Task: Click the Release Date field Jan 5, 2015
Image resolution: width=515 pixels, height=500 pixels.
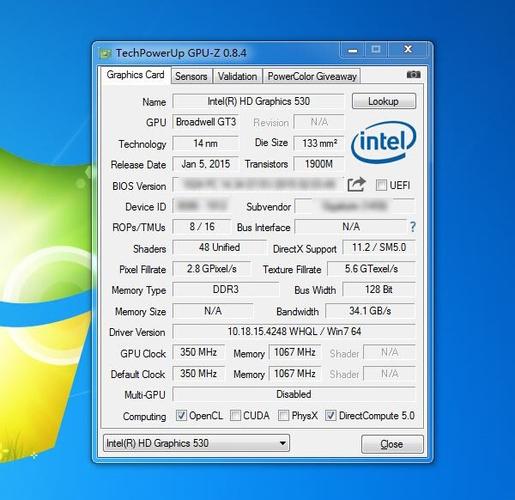Action: 206,164
